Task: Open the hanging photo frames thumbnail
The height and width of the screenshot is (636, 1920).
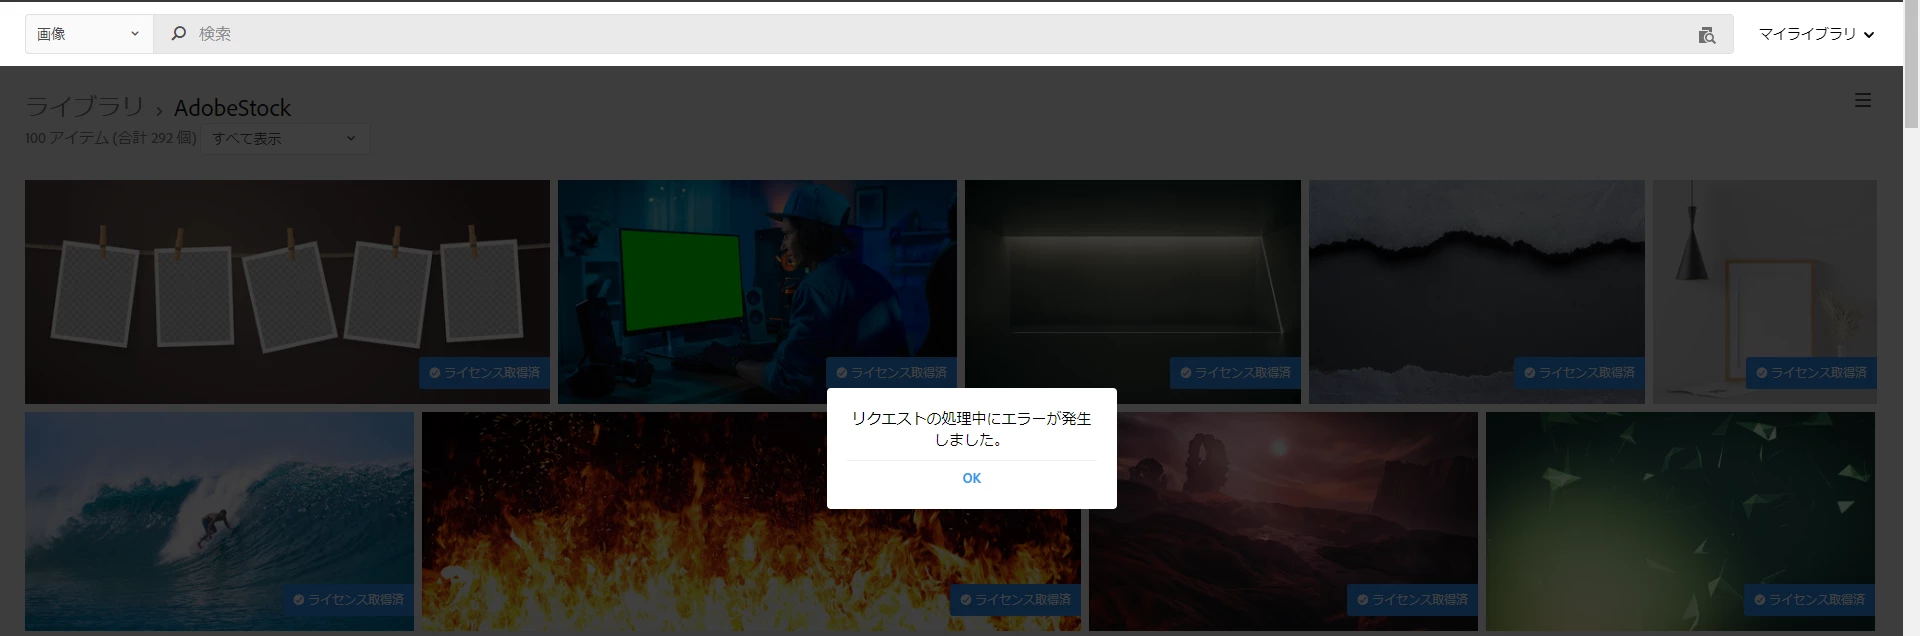Action: point(287,292)
